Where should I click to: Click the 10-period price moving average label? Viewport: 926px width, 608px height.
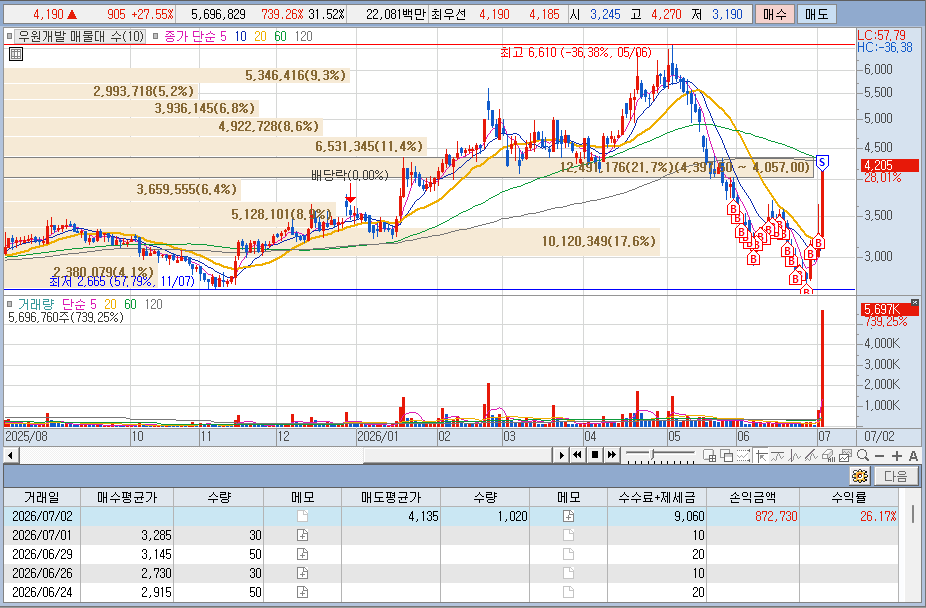(x=240, y=37)
